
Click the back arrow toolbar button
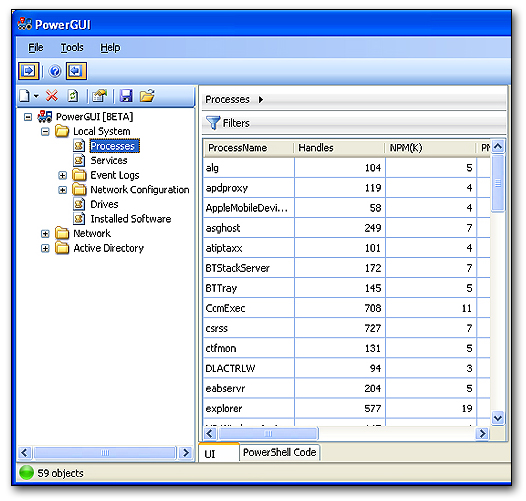(76, 71)
